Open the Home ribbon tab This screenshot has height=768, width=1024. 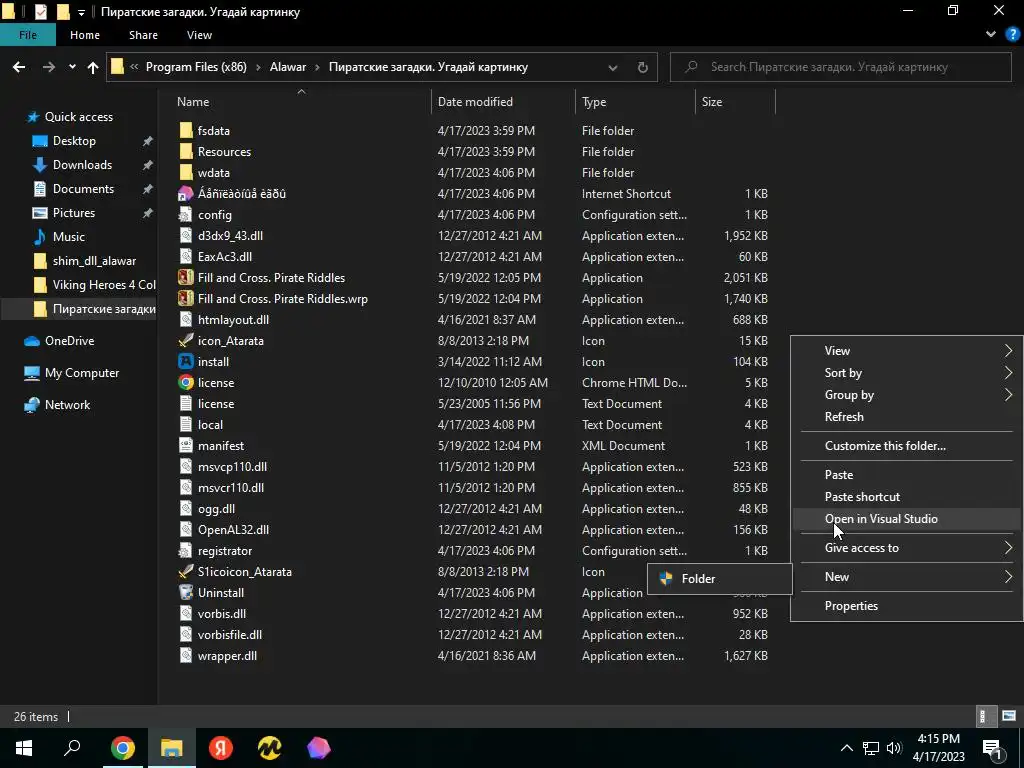point(85,35)
